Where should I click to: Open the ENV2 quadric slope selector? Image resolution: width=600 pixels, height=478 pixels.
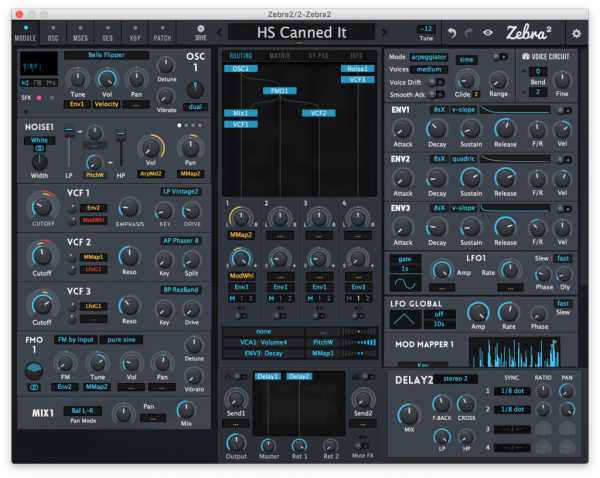click(463, 159)
